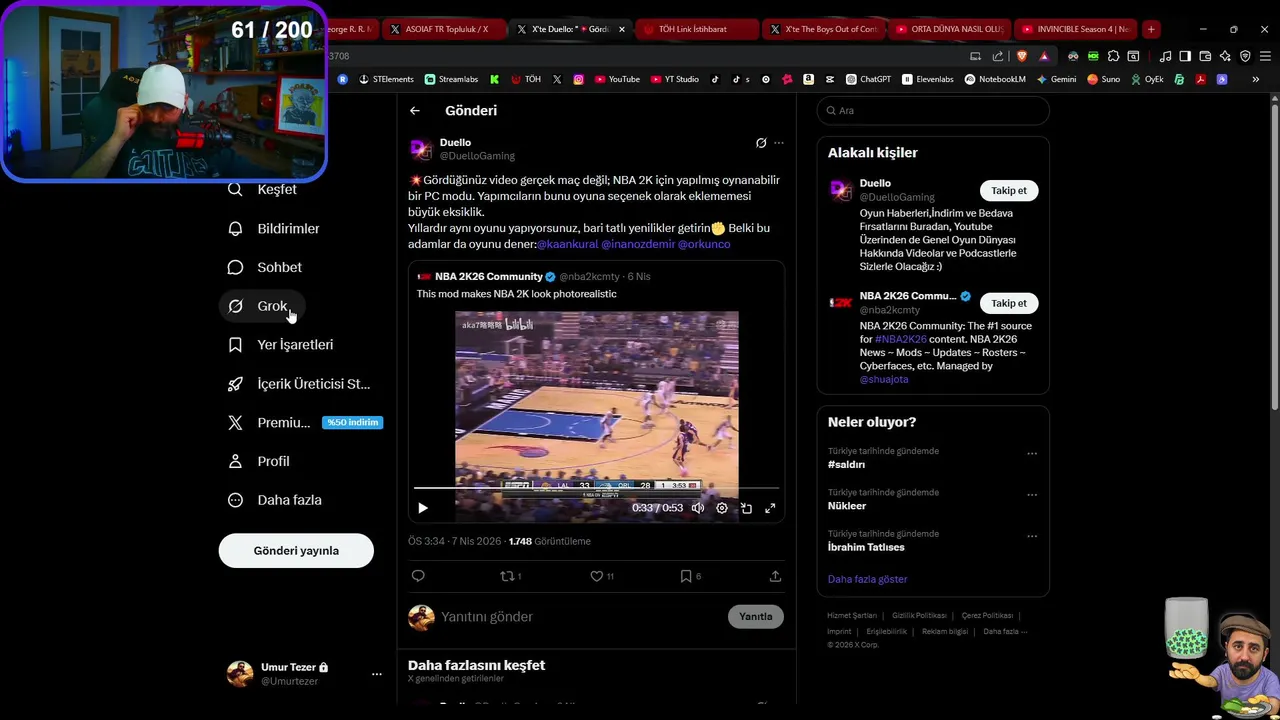1280x720 pixels.
Task: Click the video picture-in-picture icon
Action: point(746,508)
